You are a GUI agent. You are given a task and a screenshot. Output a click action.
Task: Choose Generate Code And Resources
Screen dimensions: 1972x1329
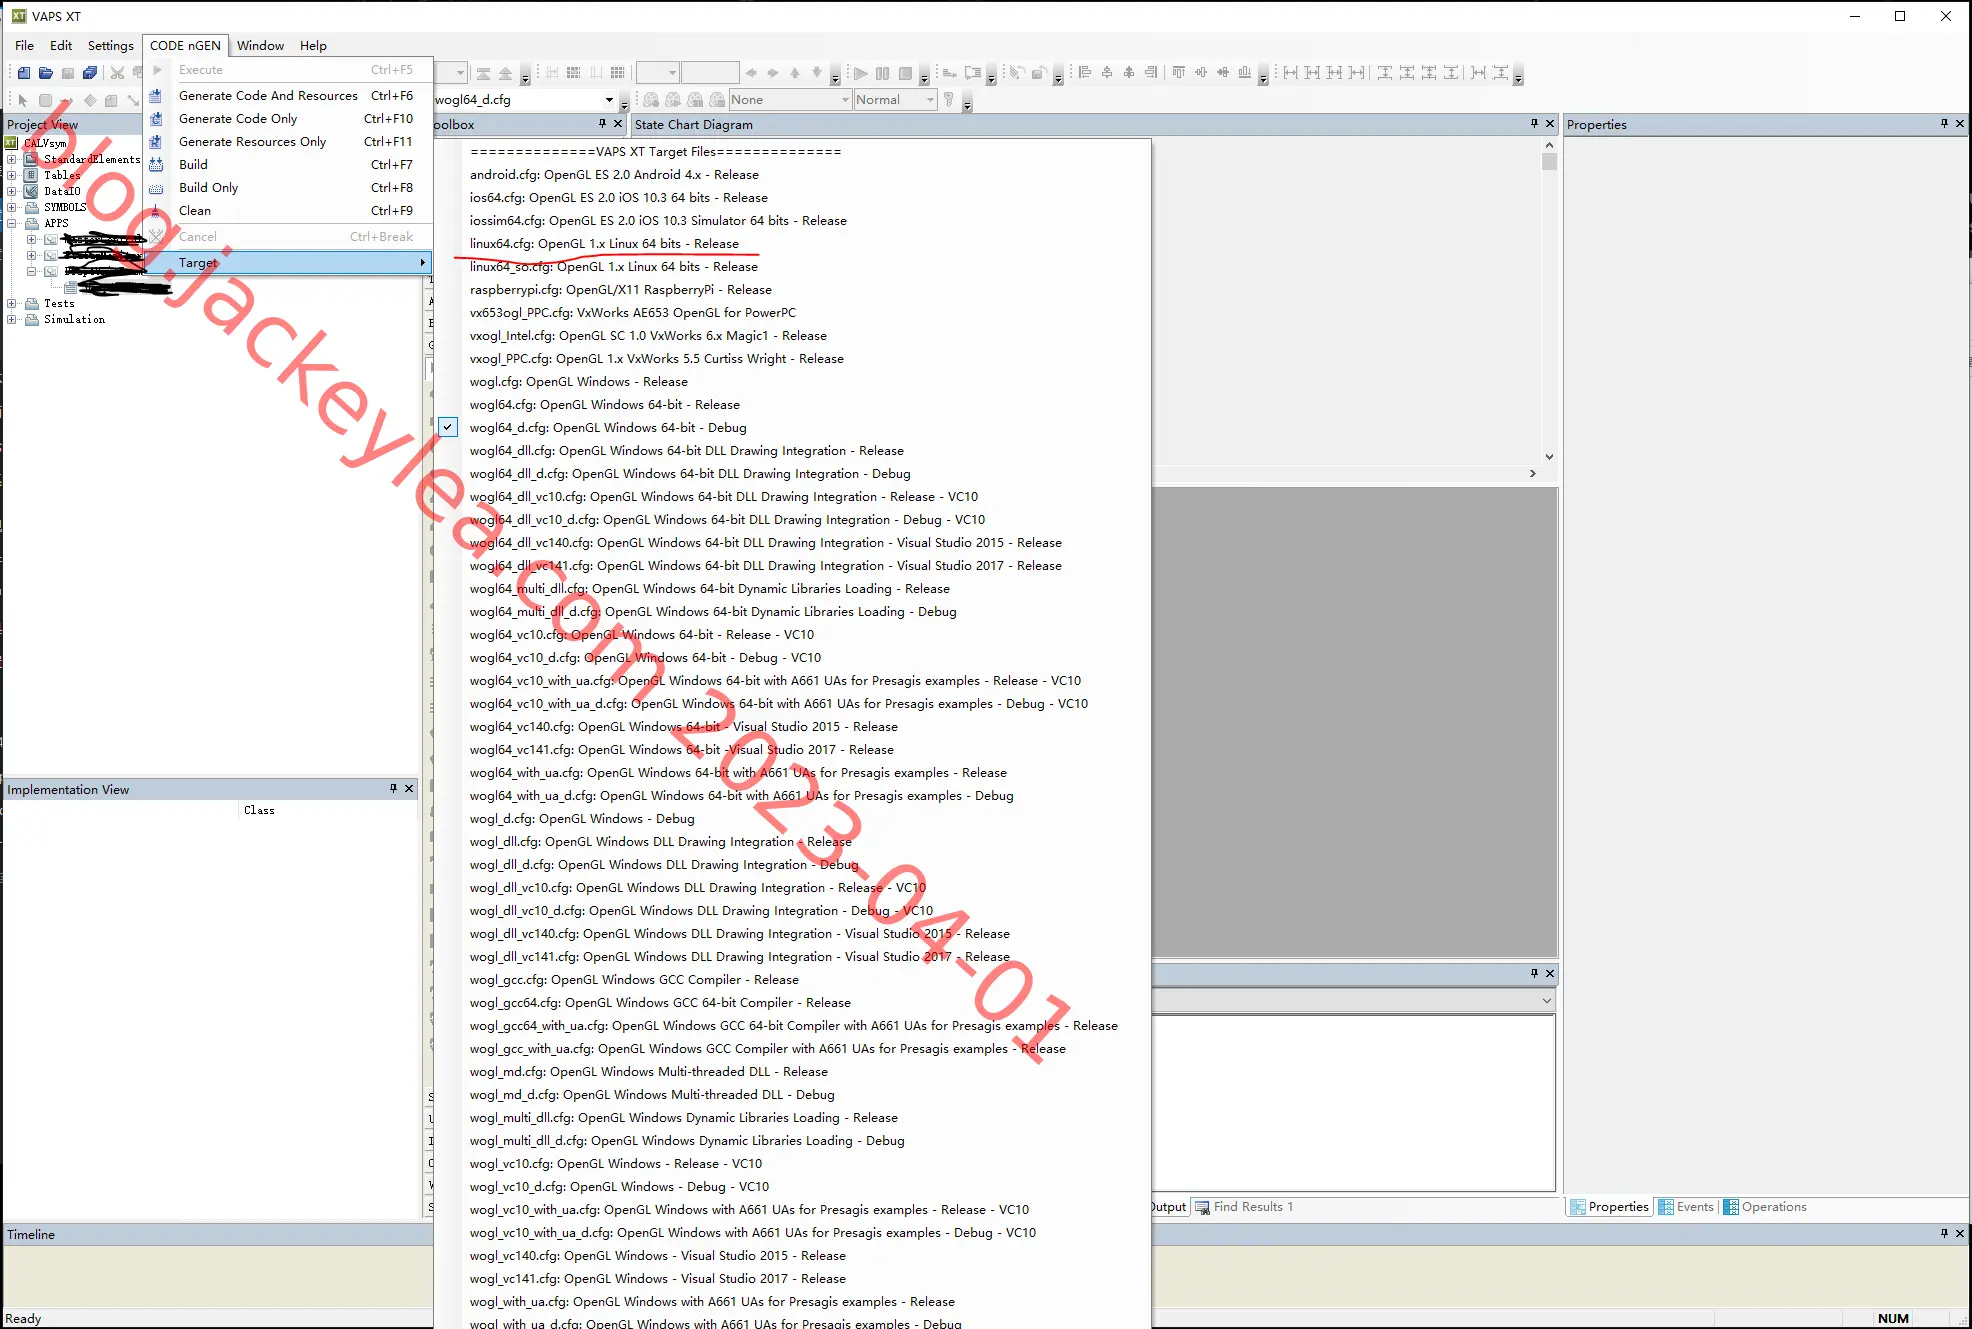coord(289,95)
